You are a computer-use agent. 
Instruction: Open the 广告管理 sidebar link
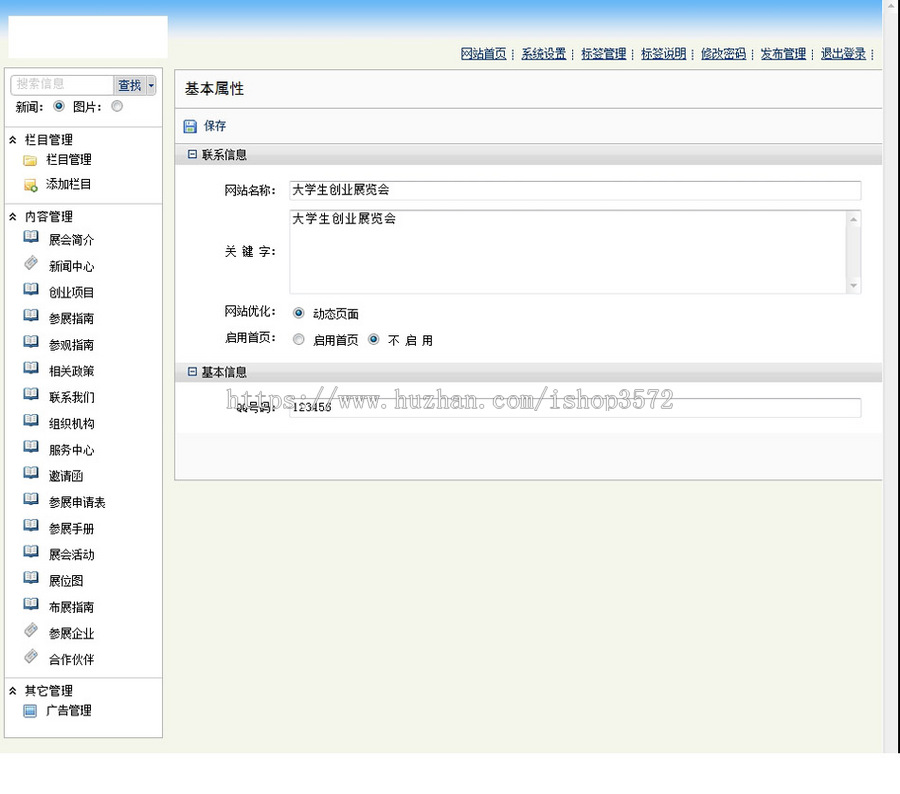[x=68, y=711]
